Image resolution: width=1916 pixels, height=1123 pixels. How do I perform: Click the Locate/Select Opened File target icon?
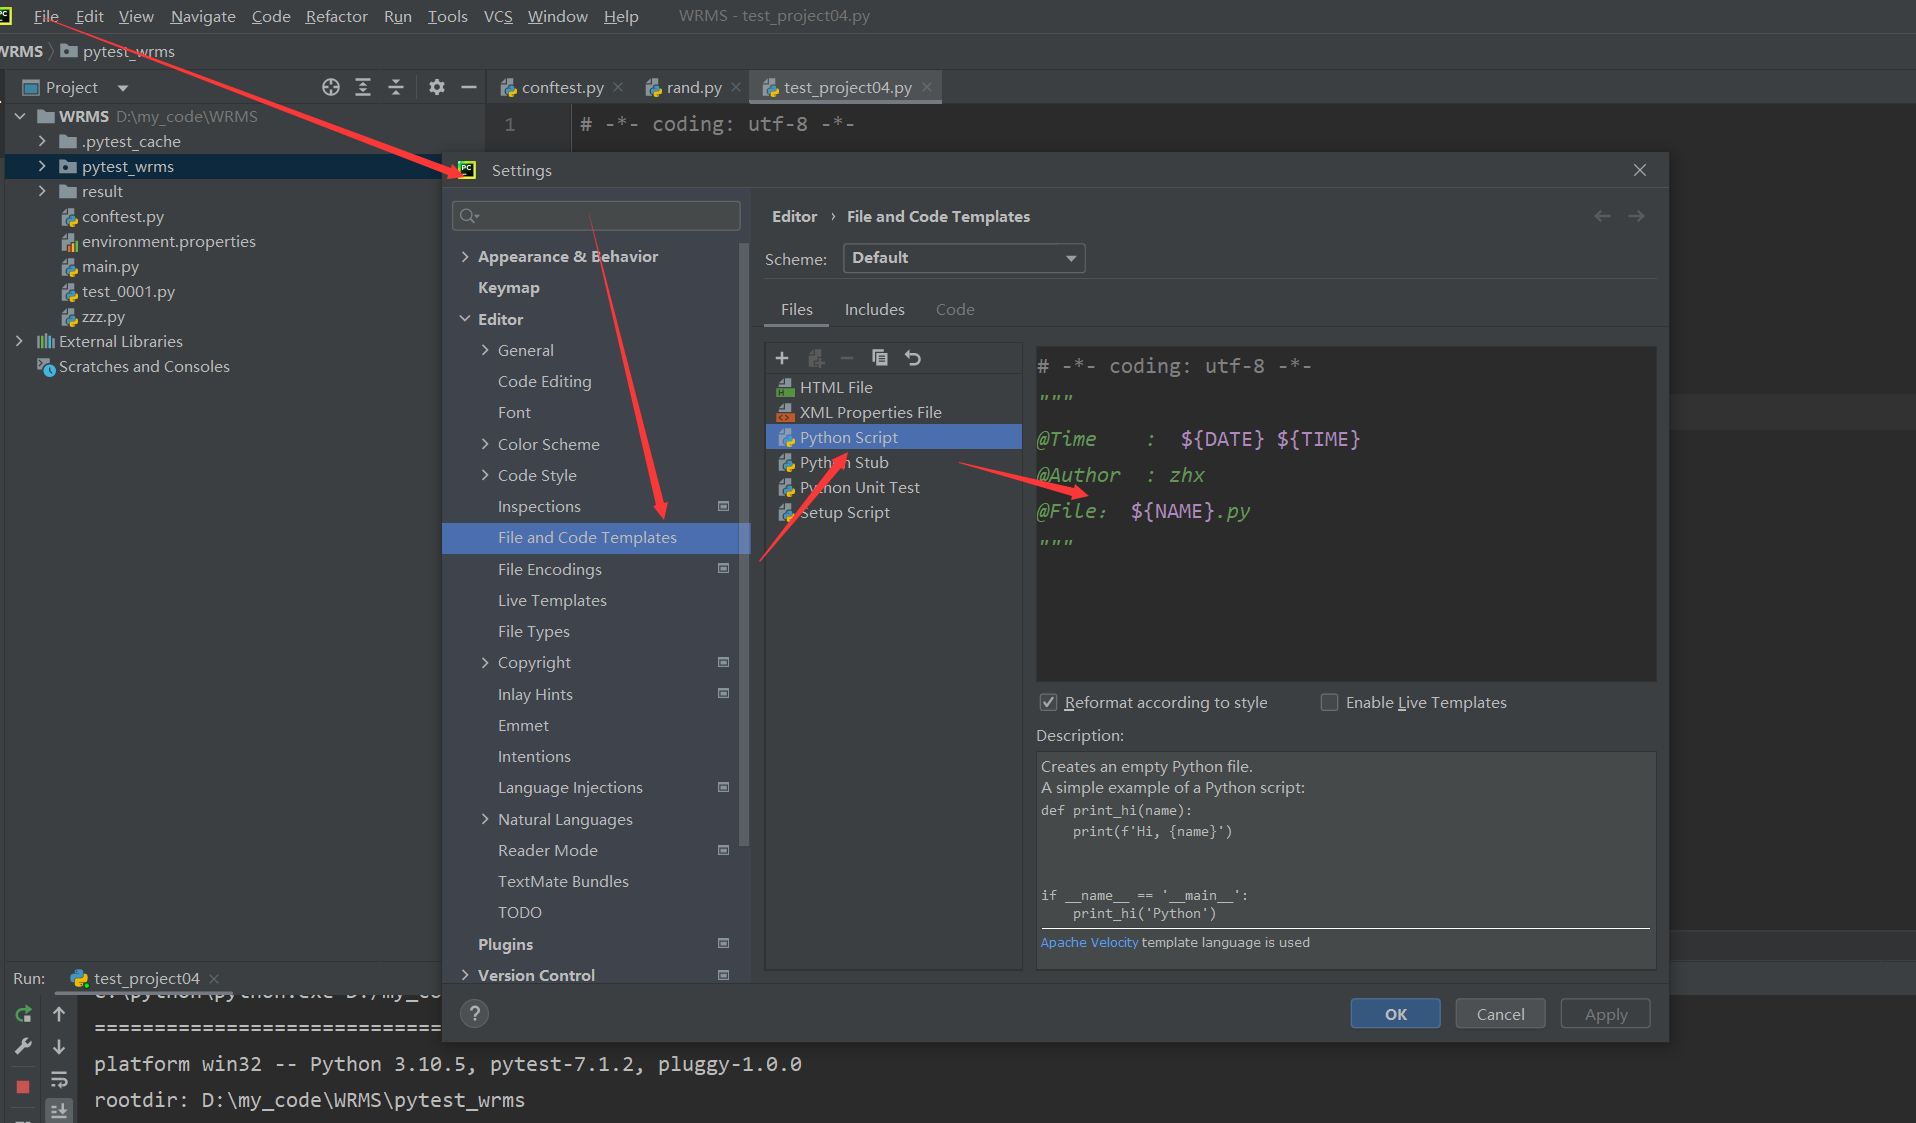click(331, 88)
